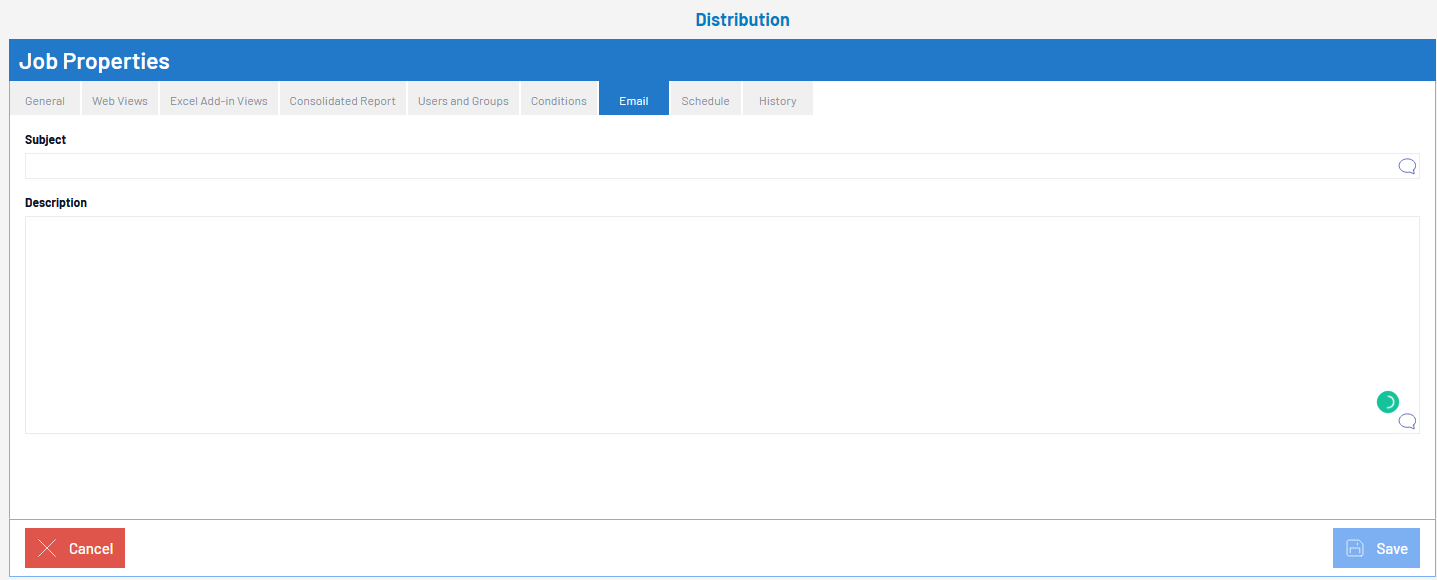View the History tab
The height and width of the screenshot is (580, 1437).
click(777, 101)
